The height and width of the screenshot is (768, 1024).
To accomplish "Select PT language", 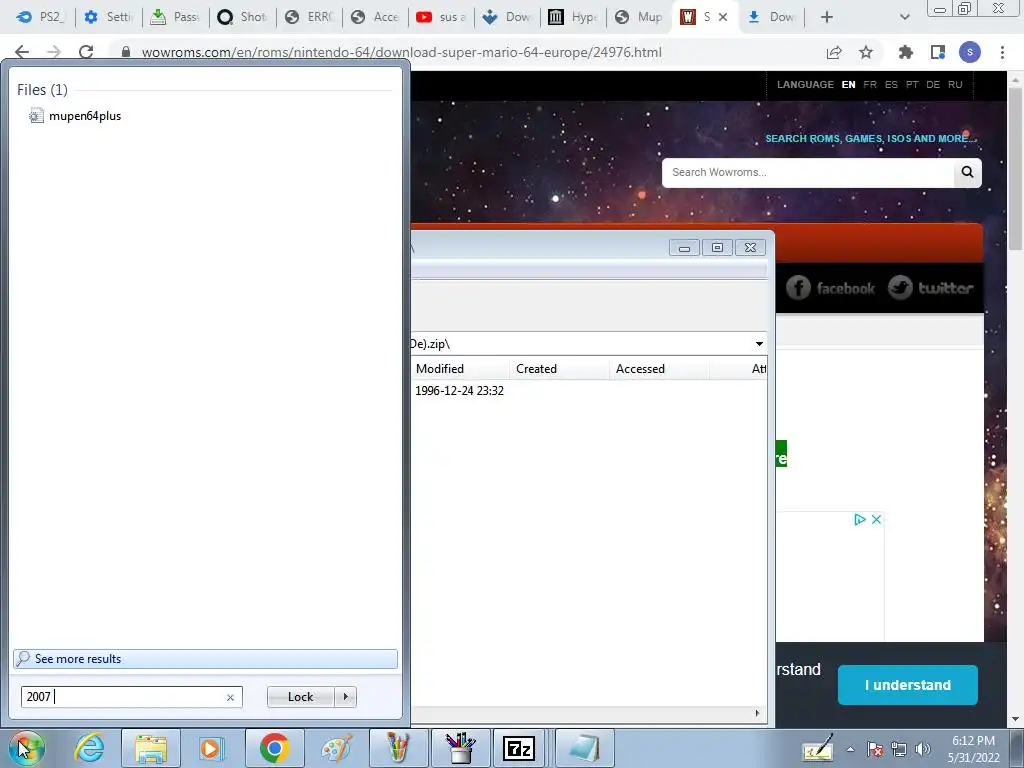I will 912,84.
